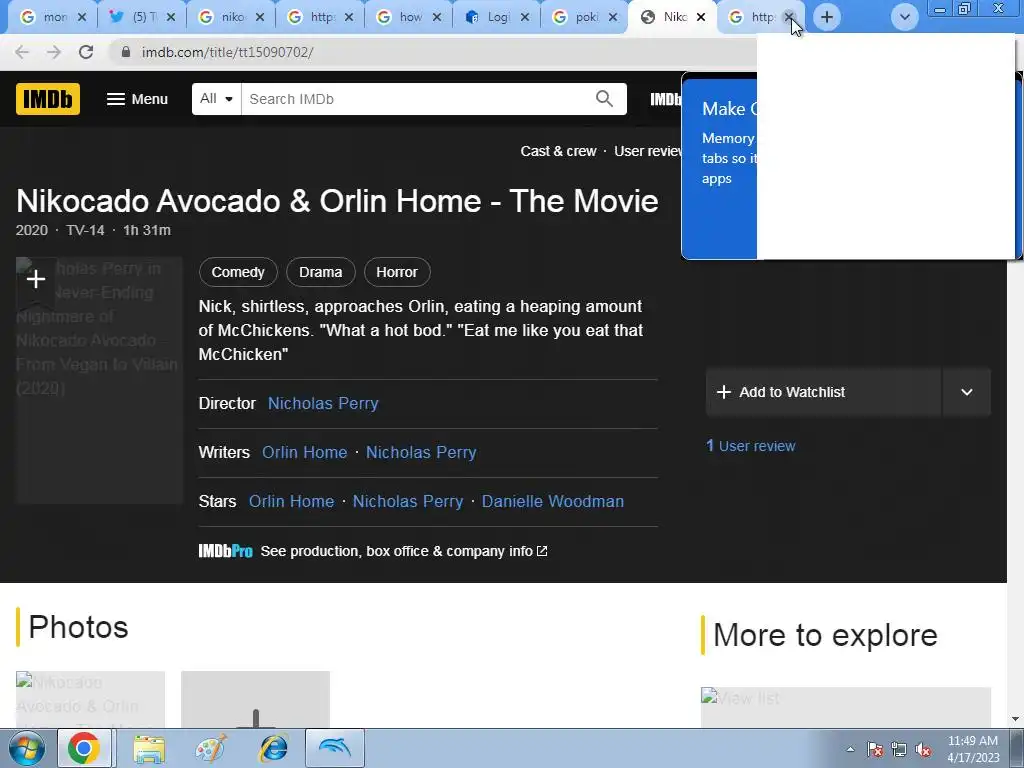The height and width of the screenshot is (768, 1024).
Task: Select the Comedy genre chip
Action: tap(238, 272)
